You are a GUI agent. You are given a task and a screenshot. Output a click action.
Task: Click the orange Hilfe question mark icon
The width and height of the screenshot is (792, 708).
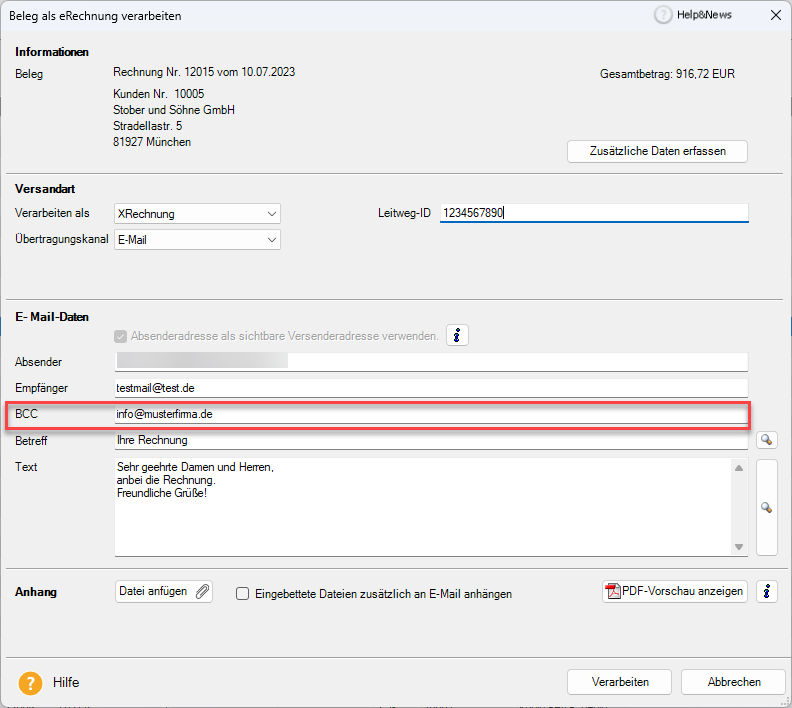click(31, 682)
